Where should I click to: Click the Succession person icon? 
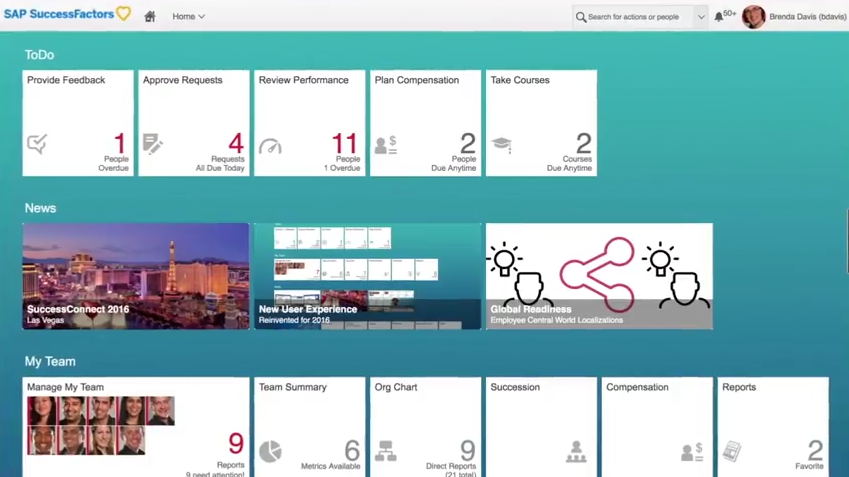pos(576,453)
